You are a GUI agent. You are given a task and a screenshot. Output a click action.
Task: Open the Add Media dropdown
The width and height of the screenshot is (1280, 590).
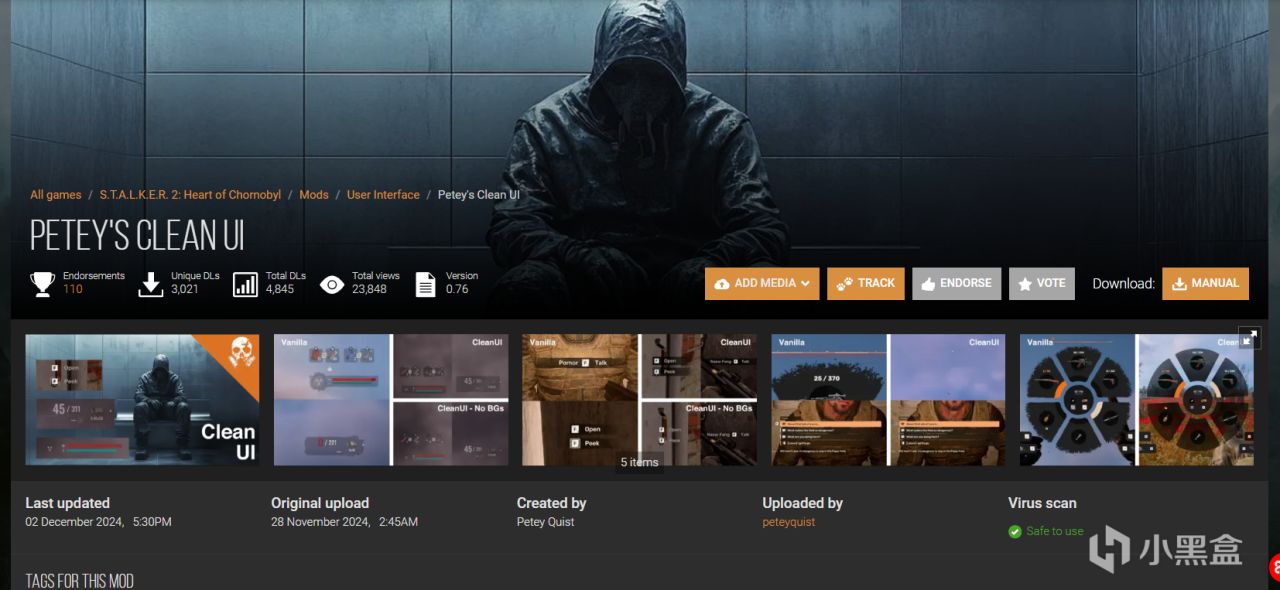[762, 283]
